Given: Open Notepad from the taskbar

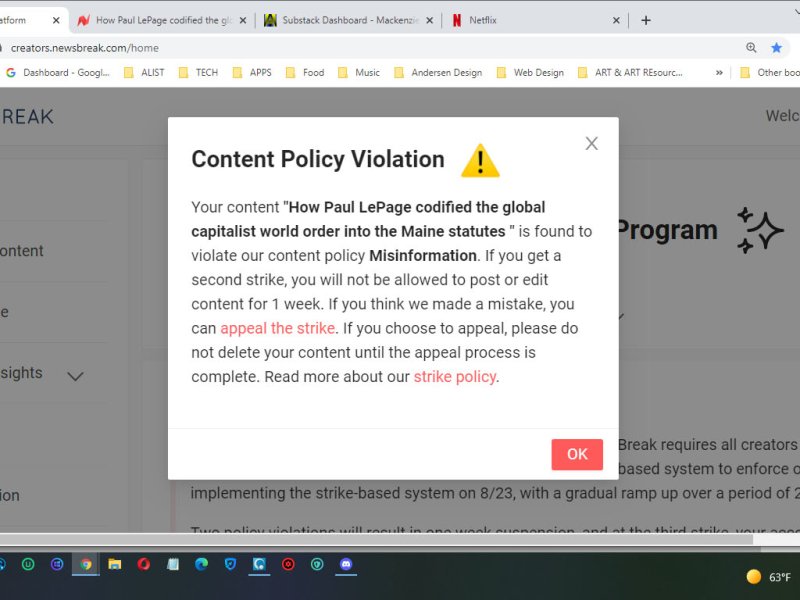Looking at the screenshot, I should point(173,564).
